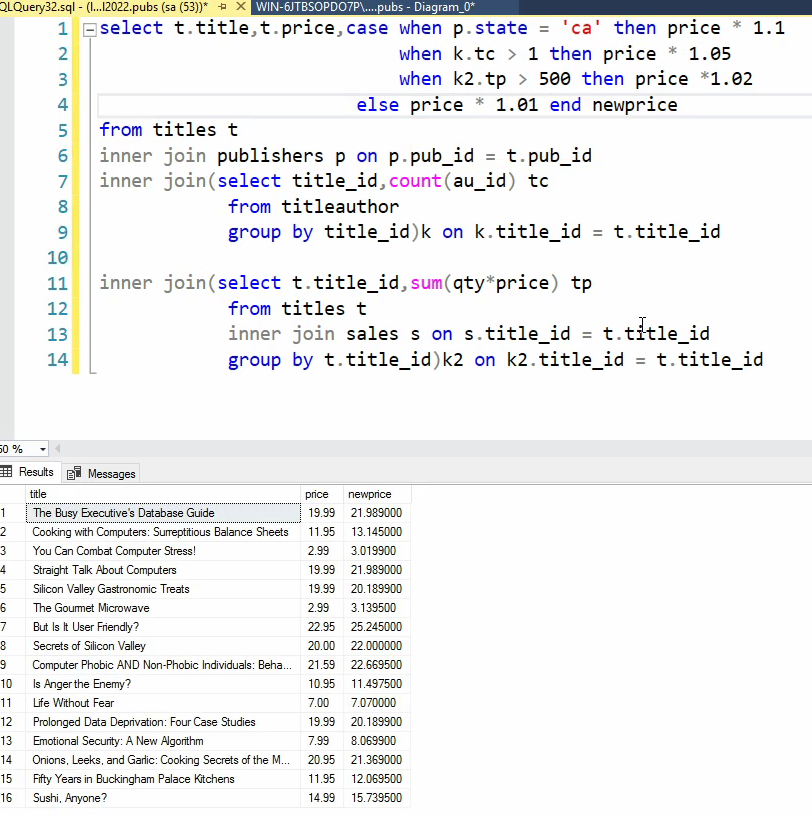This screenshot has height=817, width=812.
Task: Select newprice value 22.000000
Action: [x=377, y=646]
